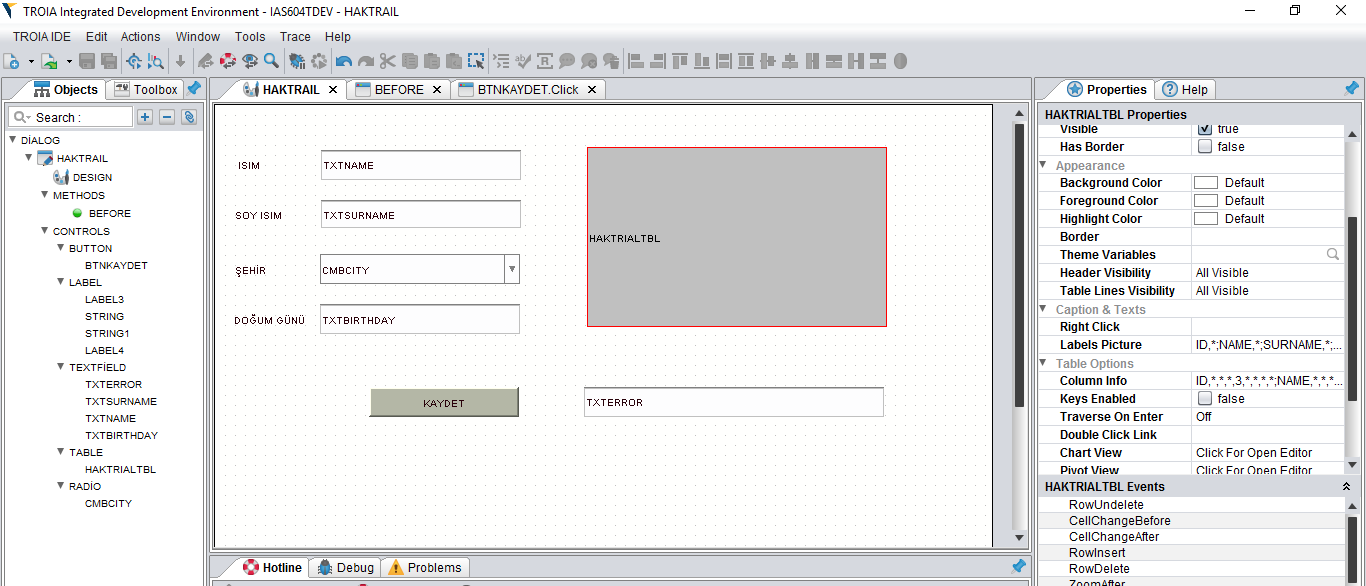This screenshot has height=586, width=1366.
Task: Click the link icon beside Search
Action: (189, 117)
